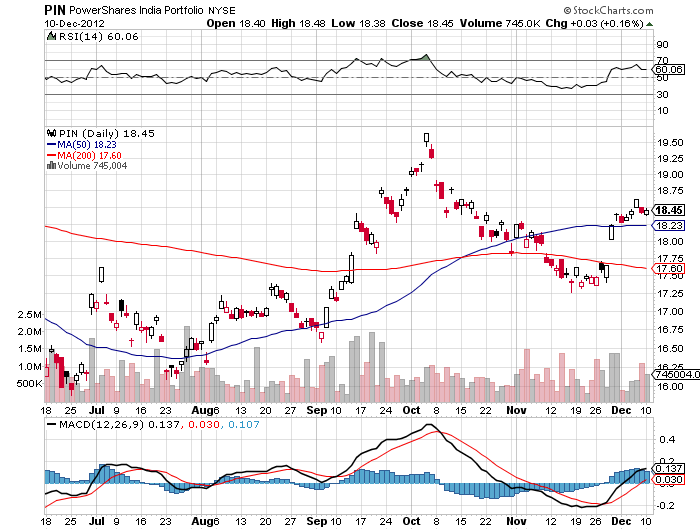Click the Low 18.38 value
Screen dimensions: 700x530
pos(358,23)
